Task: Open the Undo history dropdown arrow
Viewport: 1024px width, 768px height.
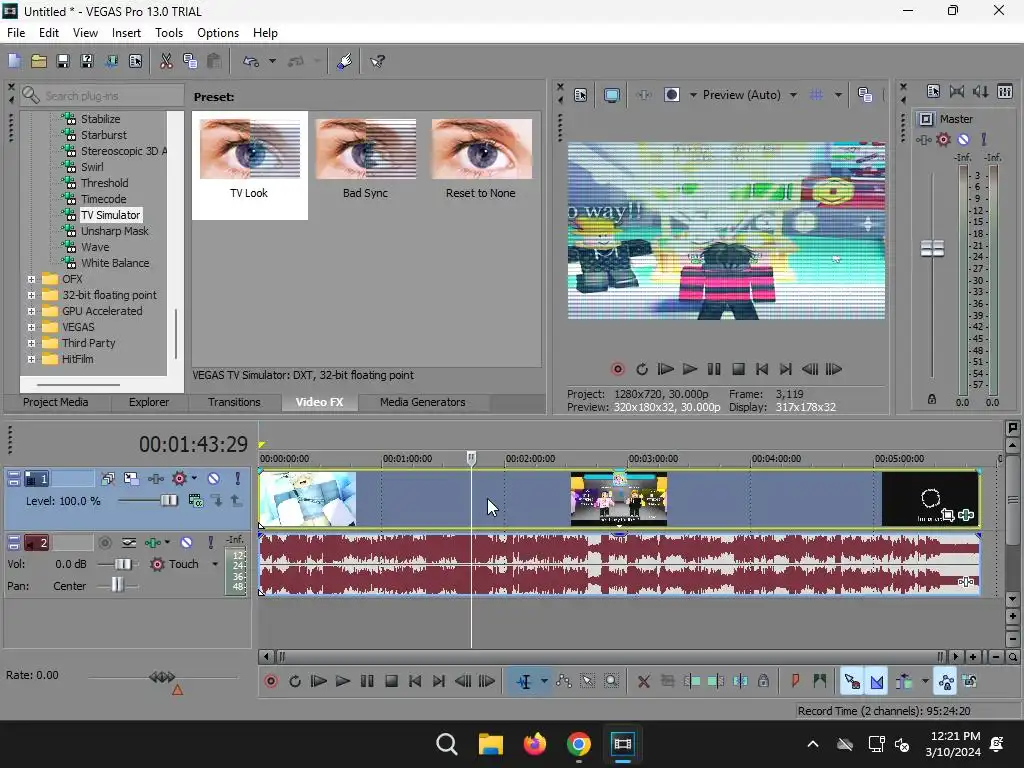Action: [x=272, y=61]
